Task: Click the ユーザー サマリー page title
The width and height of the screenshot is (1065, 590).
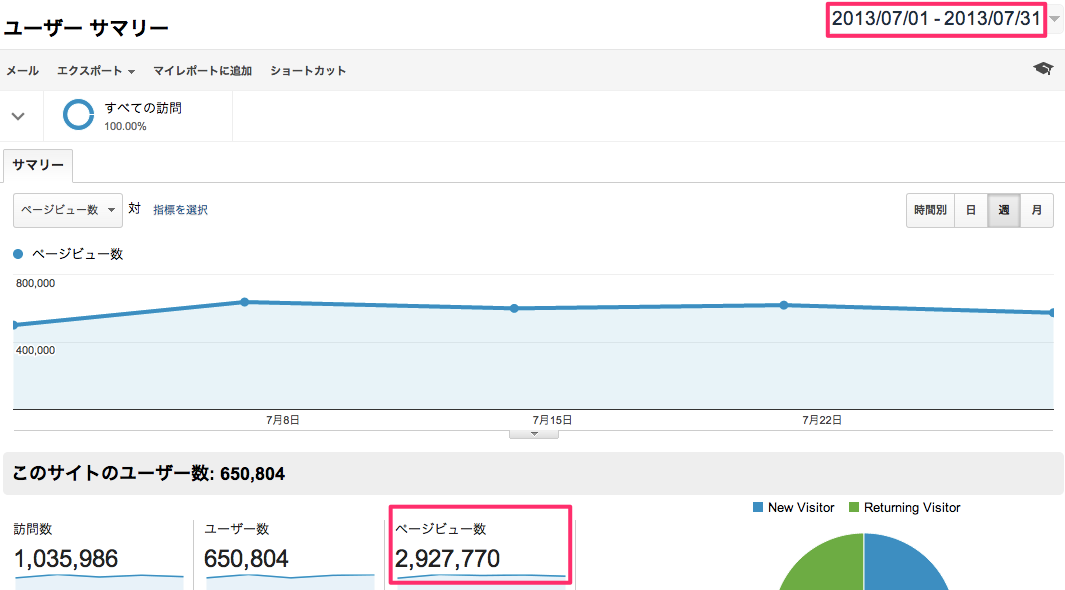Action: [x=86, y=29]
